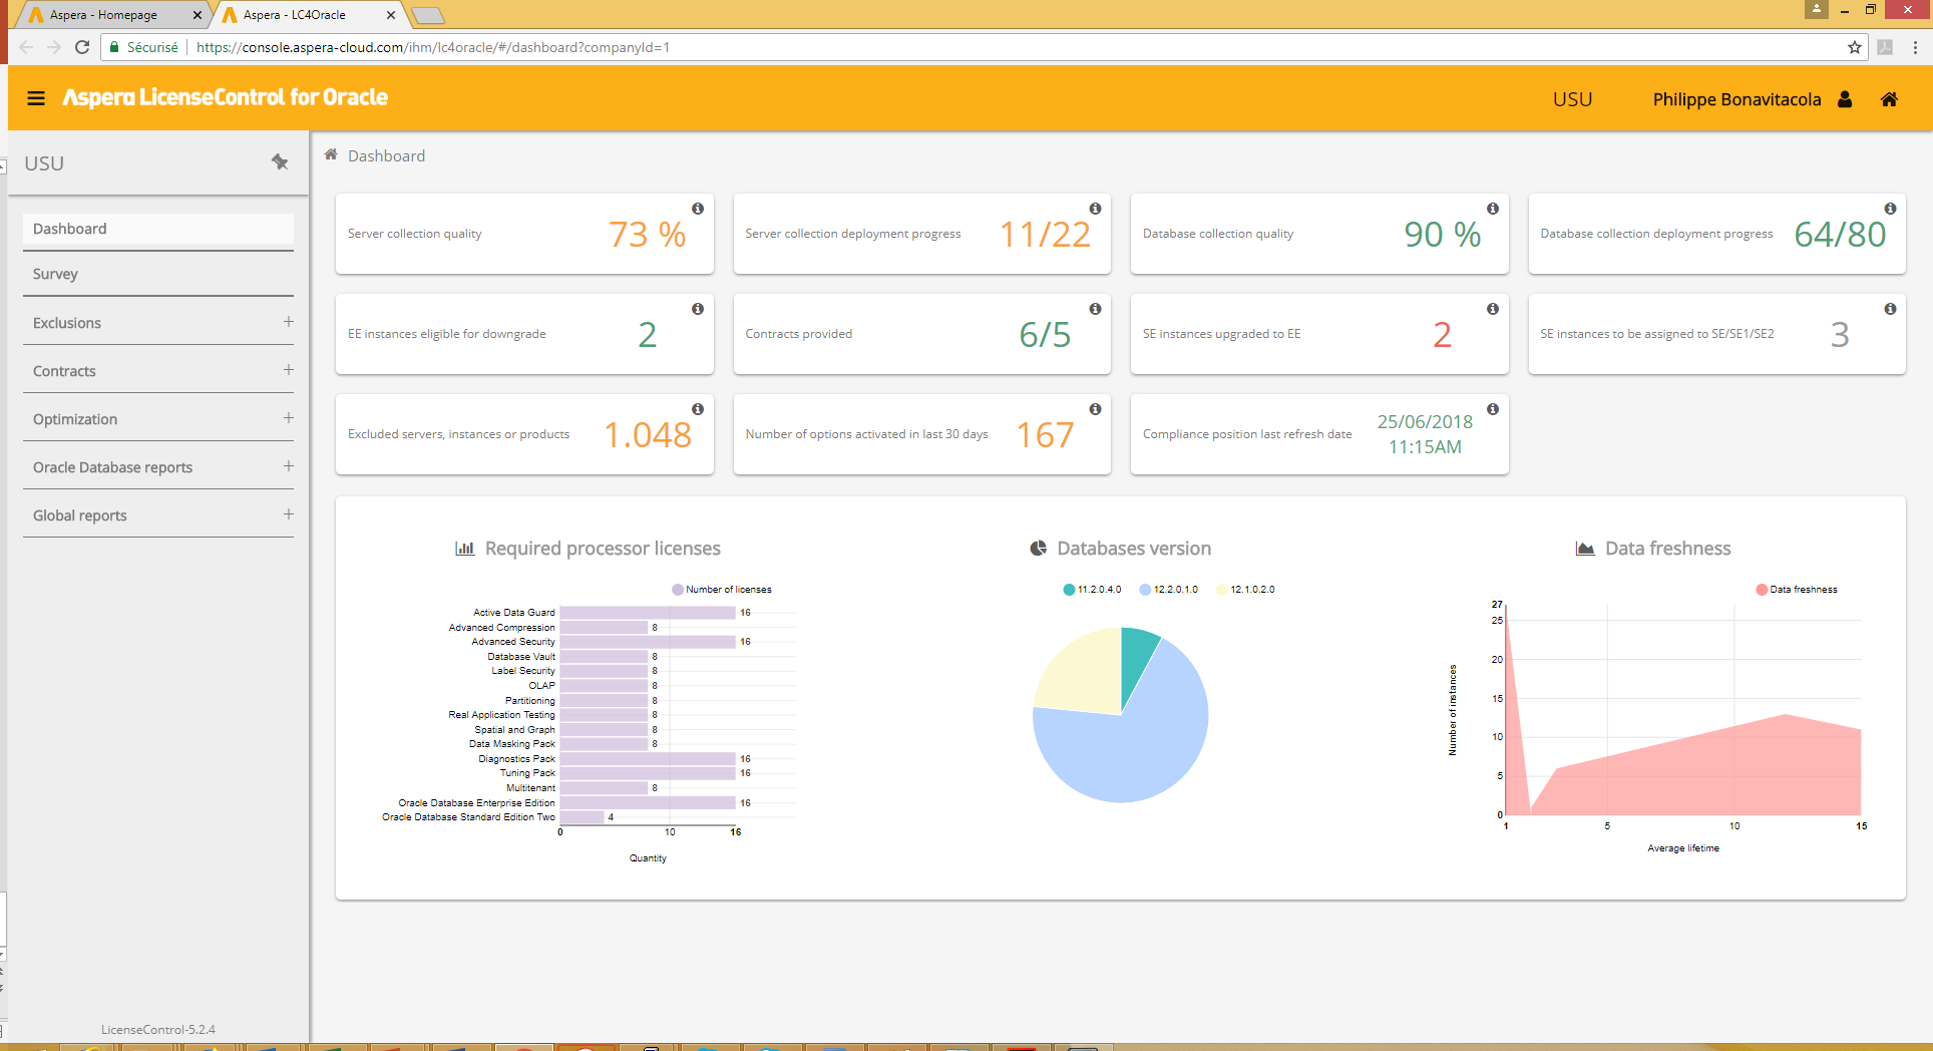Toggle 12.2.0.1.0 series in Databases version
The width and height of the screenshot is (1933, 1051).
(1168, 590)
